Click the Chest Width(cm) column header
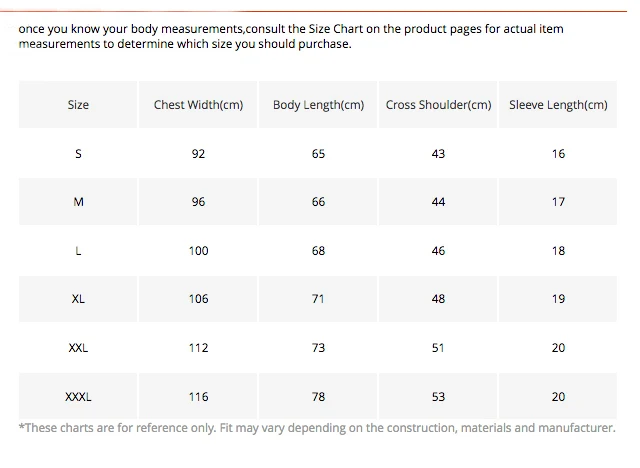The width and height of the screenshot is (640, 468). (198, 105)
